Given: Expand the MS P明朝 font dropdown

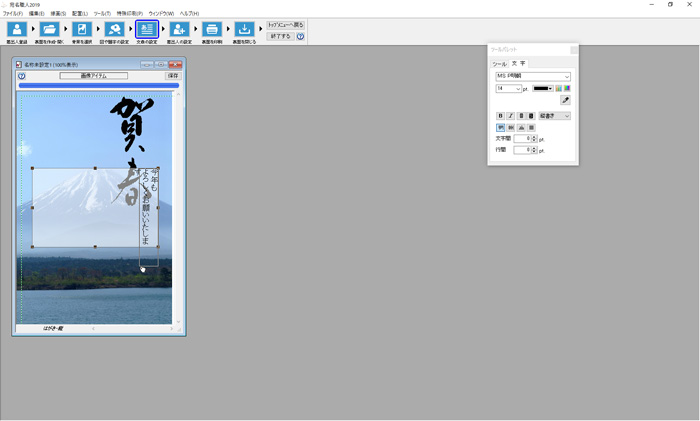Looking at the screenshot, I should [x=566, y=76].
